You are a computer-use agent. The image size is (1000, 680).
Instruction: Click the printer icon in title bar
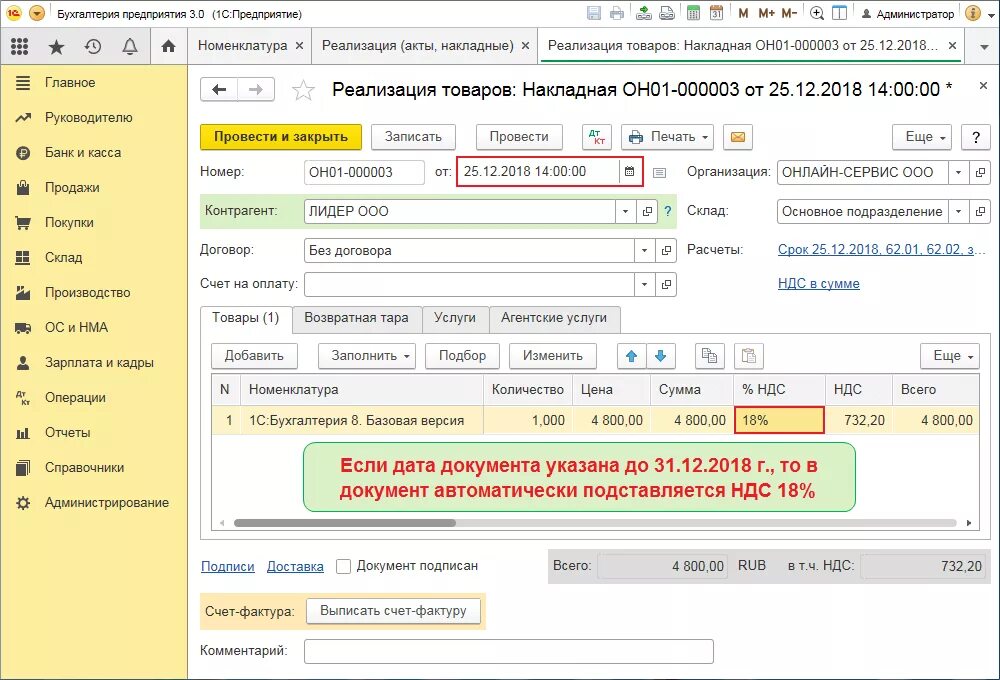tap(617, 13)
